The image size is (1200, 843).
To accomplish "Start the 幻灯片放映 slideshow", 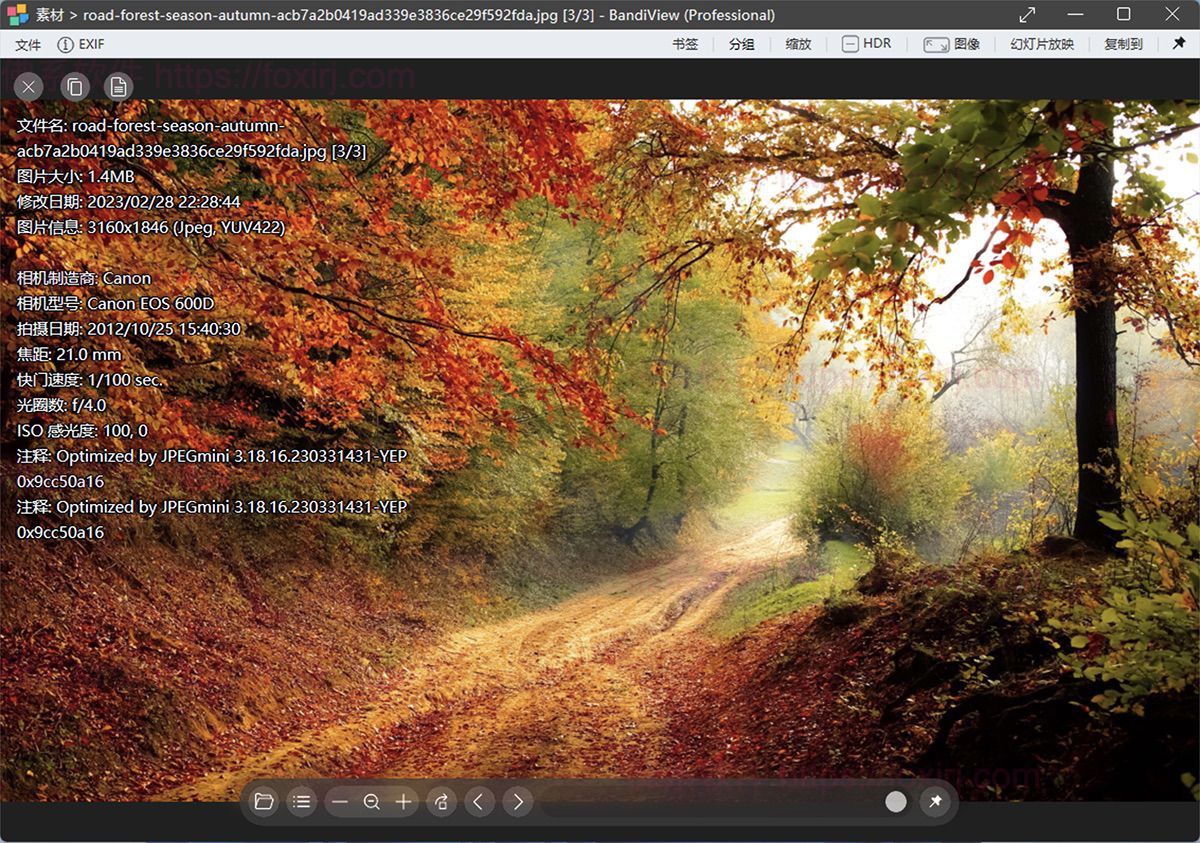I will point(1041,44).
